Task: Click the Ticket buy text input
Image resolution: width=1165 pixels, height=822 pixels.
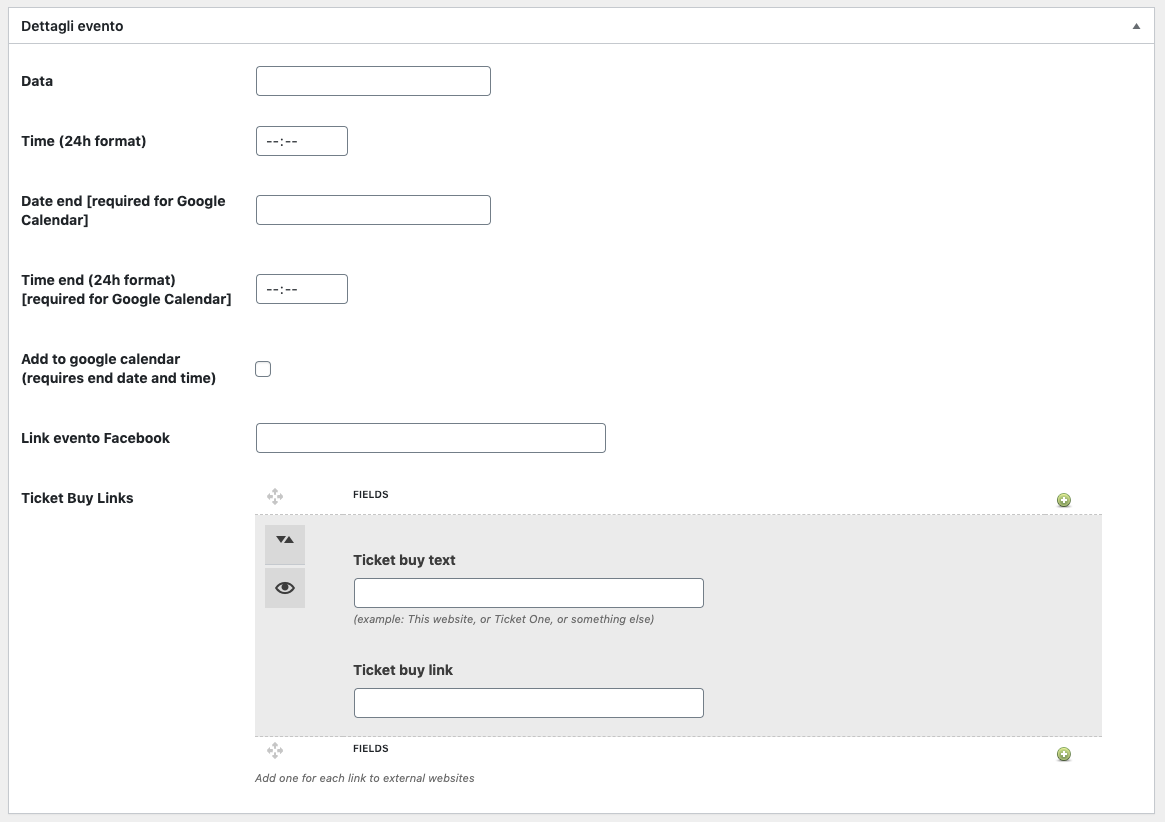Action: click(528, 593)
